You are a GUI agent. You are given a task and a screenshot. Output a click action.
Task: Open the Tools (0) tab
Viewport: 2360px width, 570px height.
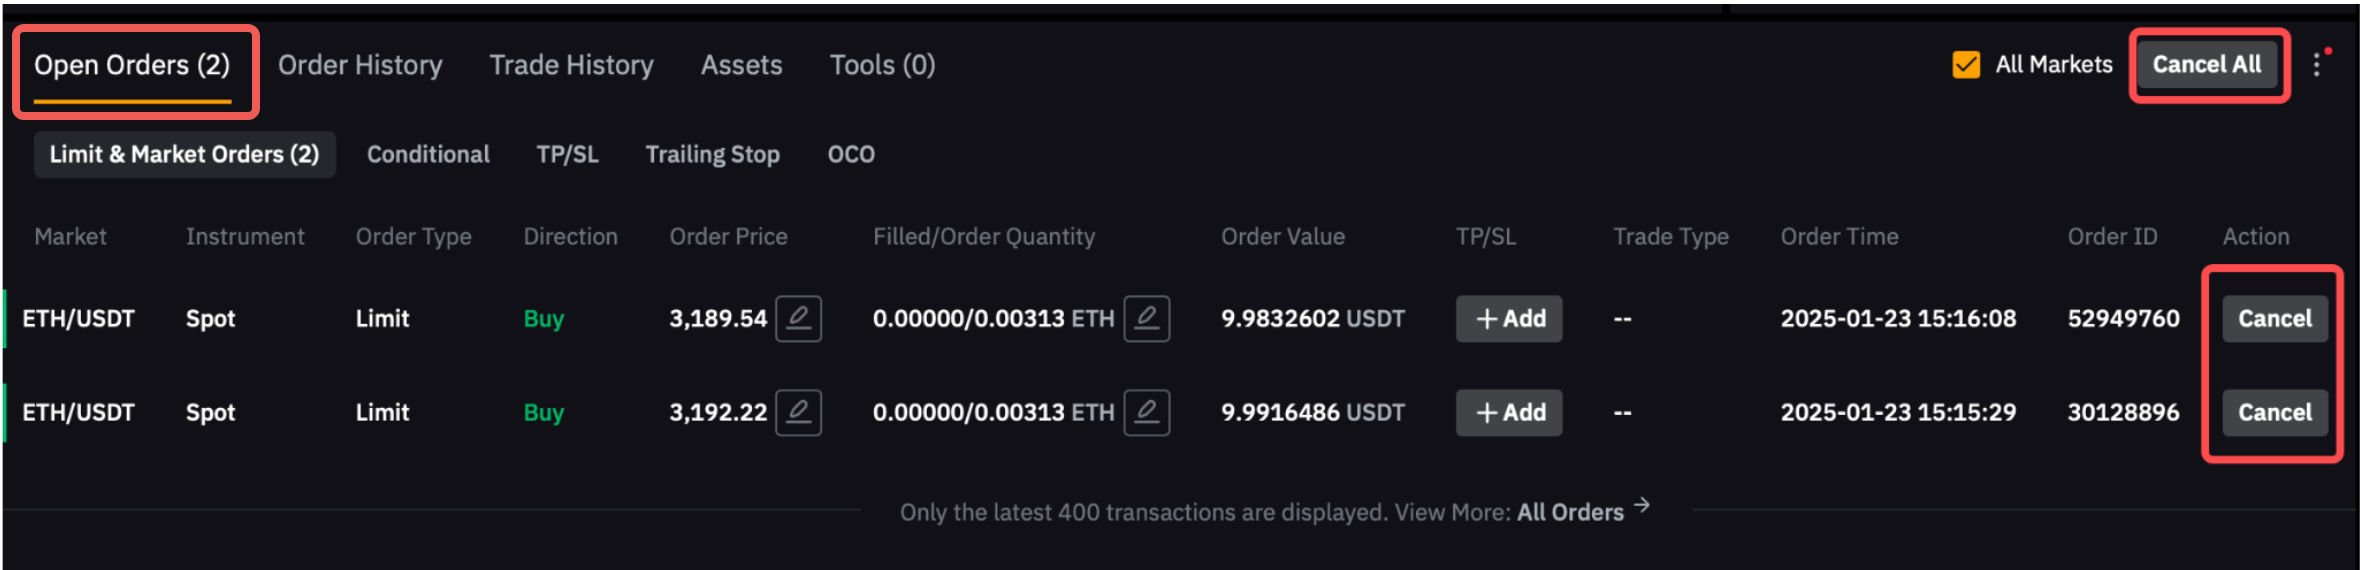[882, 65]
